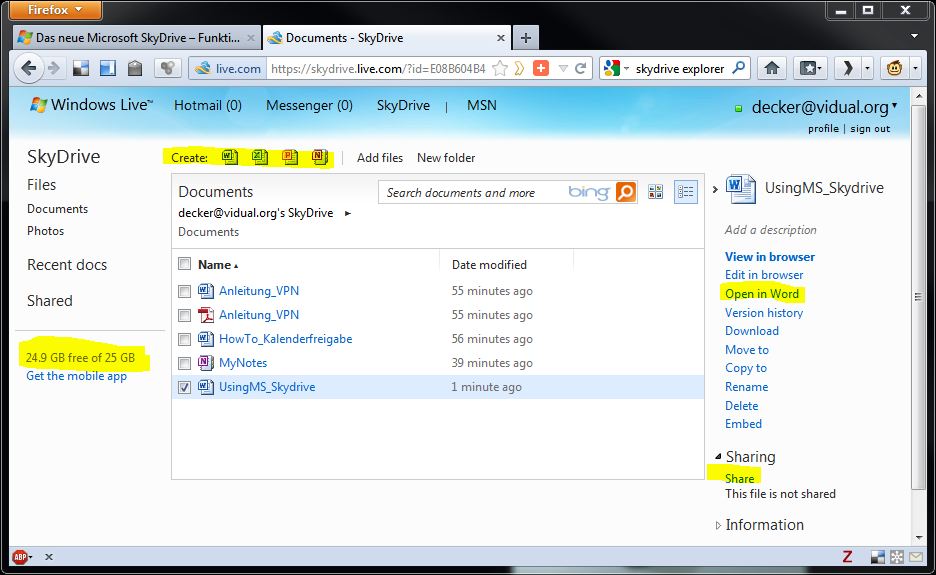Click View in browser link
Screen dimensions: 936x575
click(769, 257)
